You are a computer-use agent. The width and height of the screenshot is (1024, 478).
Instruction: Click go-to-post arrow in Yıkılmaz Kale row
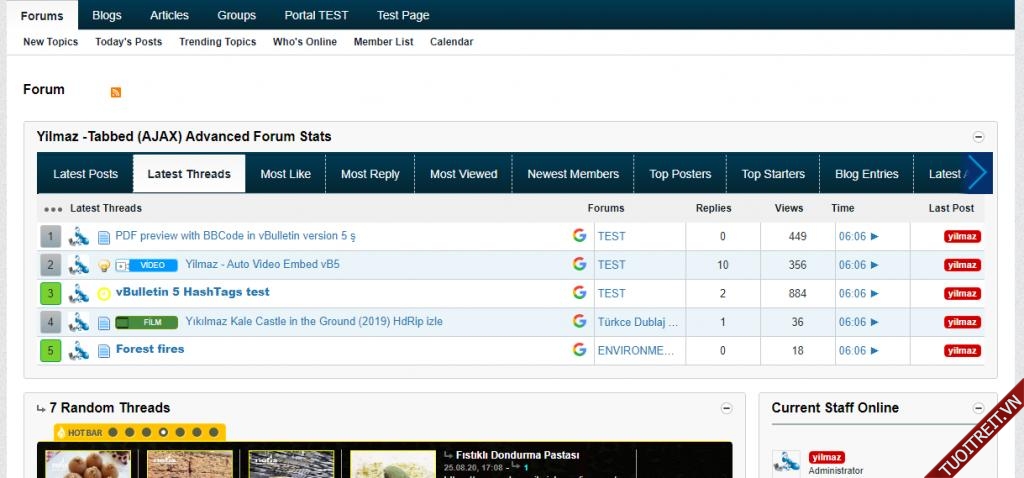point(874,322)
